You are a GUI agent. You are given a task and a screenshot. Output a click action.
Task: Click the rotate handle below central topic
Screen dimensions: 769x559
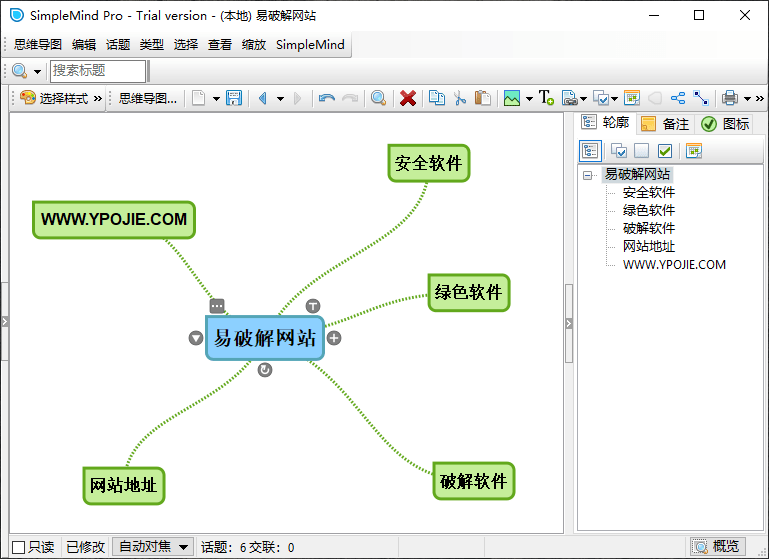tap(265, 370)
